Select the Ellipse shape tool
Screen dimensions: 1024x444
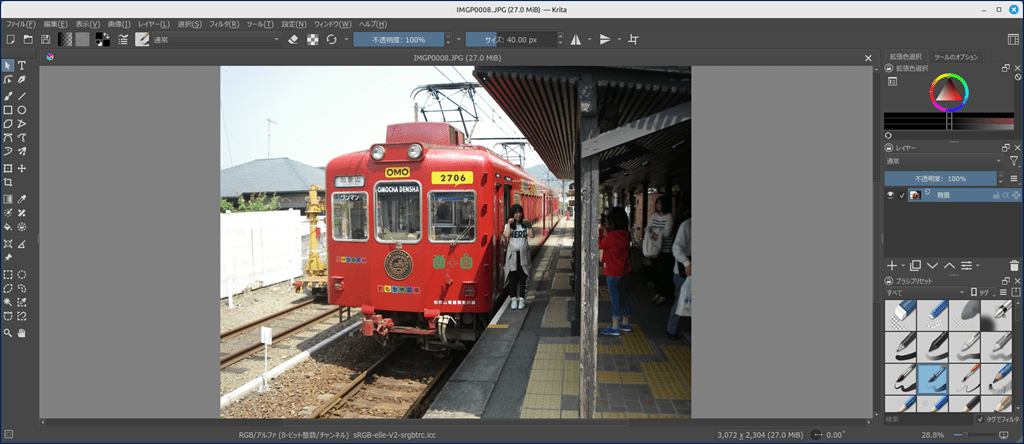22,110
